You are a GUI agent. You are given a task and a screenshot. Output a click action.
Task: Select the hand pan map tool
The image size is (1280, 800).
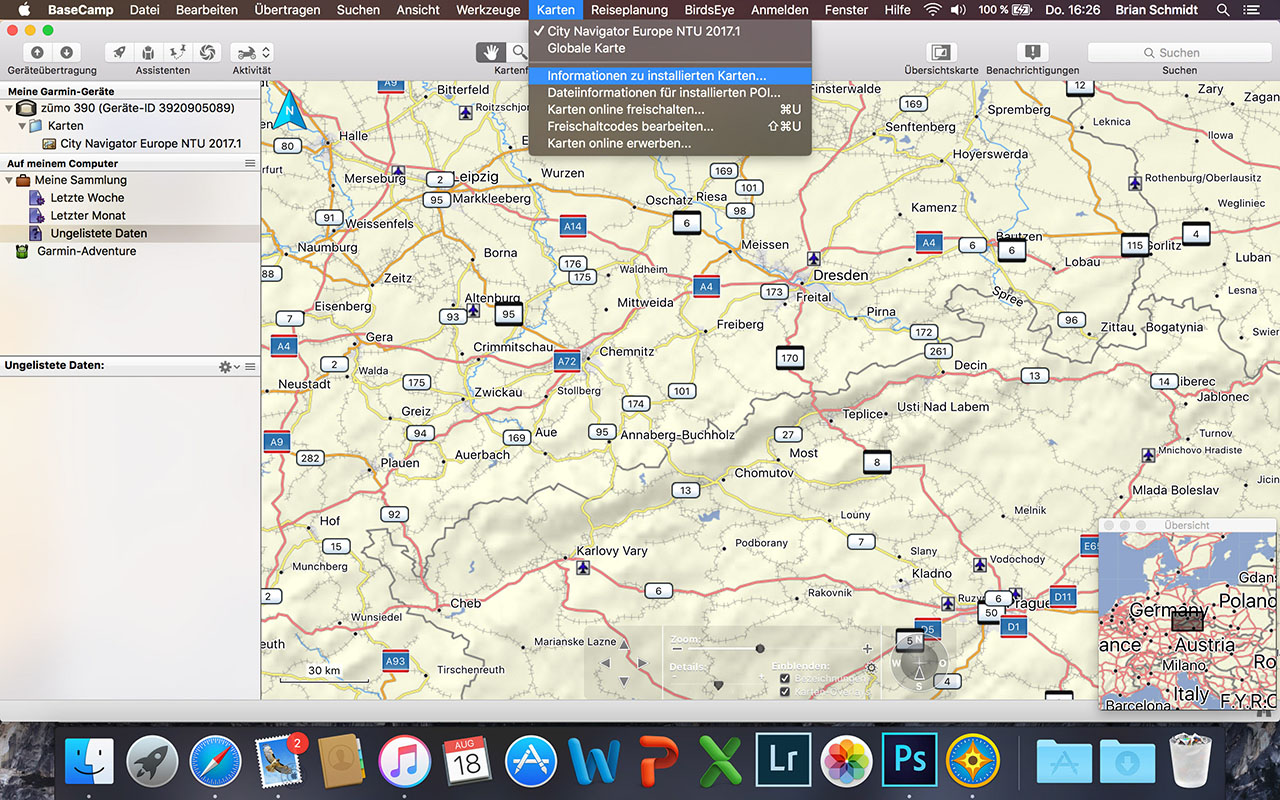point(490,52)
